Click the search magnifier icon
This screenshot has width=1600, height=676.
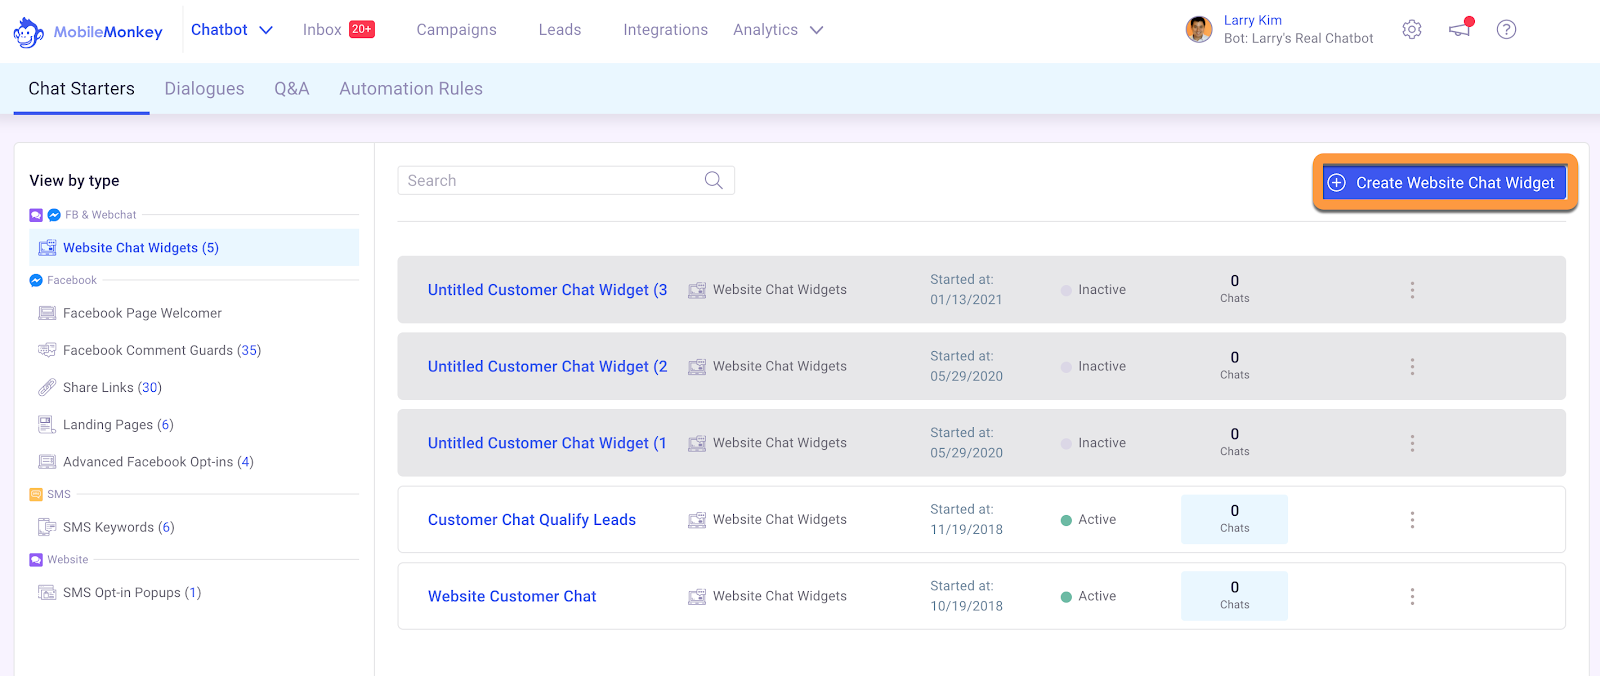pyautogui.click(x=713, y=180)
